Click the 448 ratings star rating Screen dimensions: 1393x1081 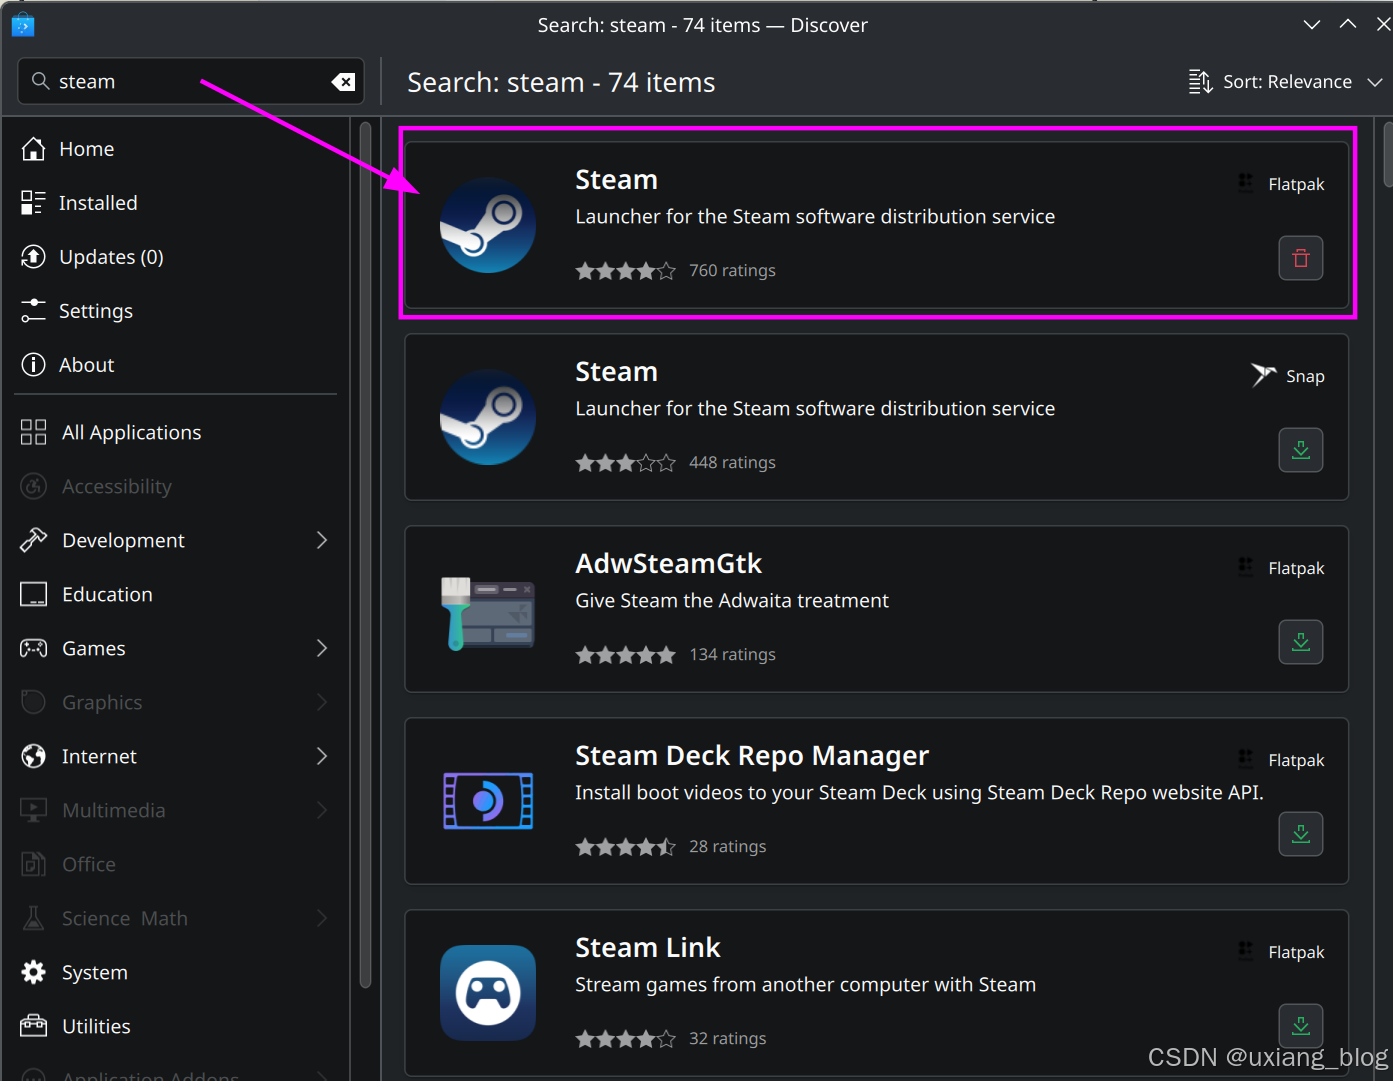tap(626, 463)
